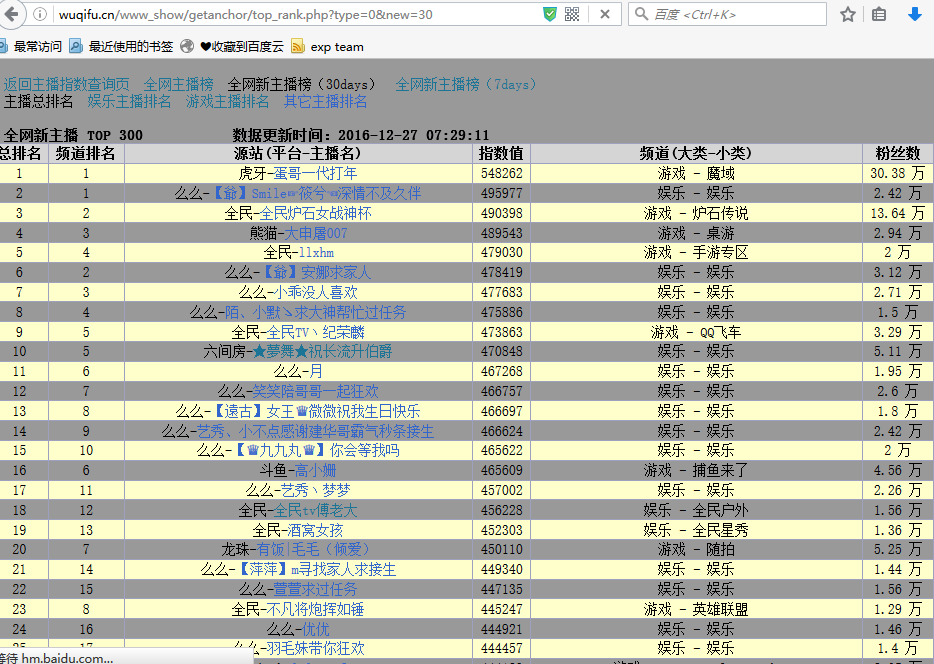Switch to '娱乐主播排名' category
The height and width of the screenshot is (664, 934).
click(x=129, y=102)
